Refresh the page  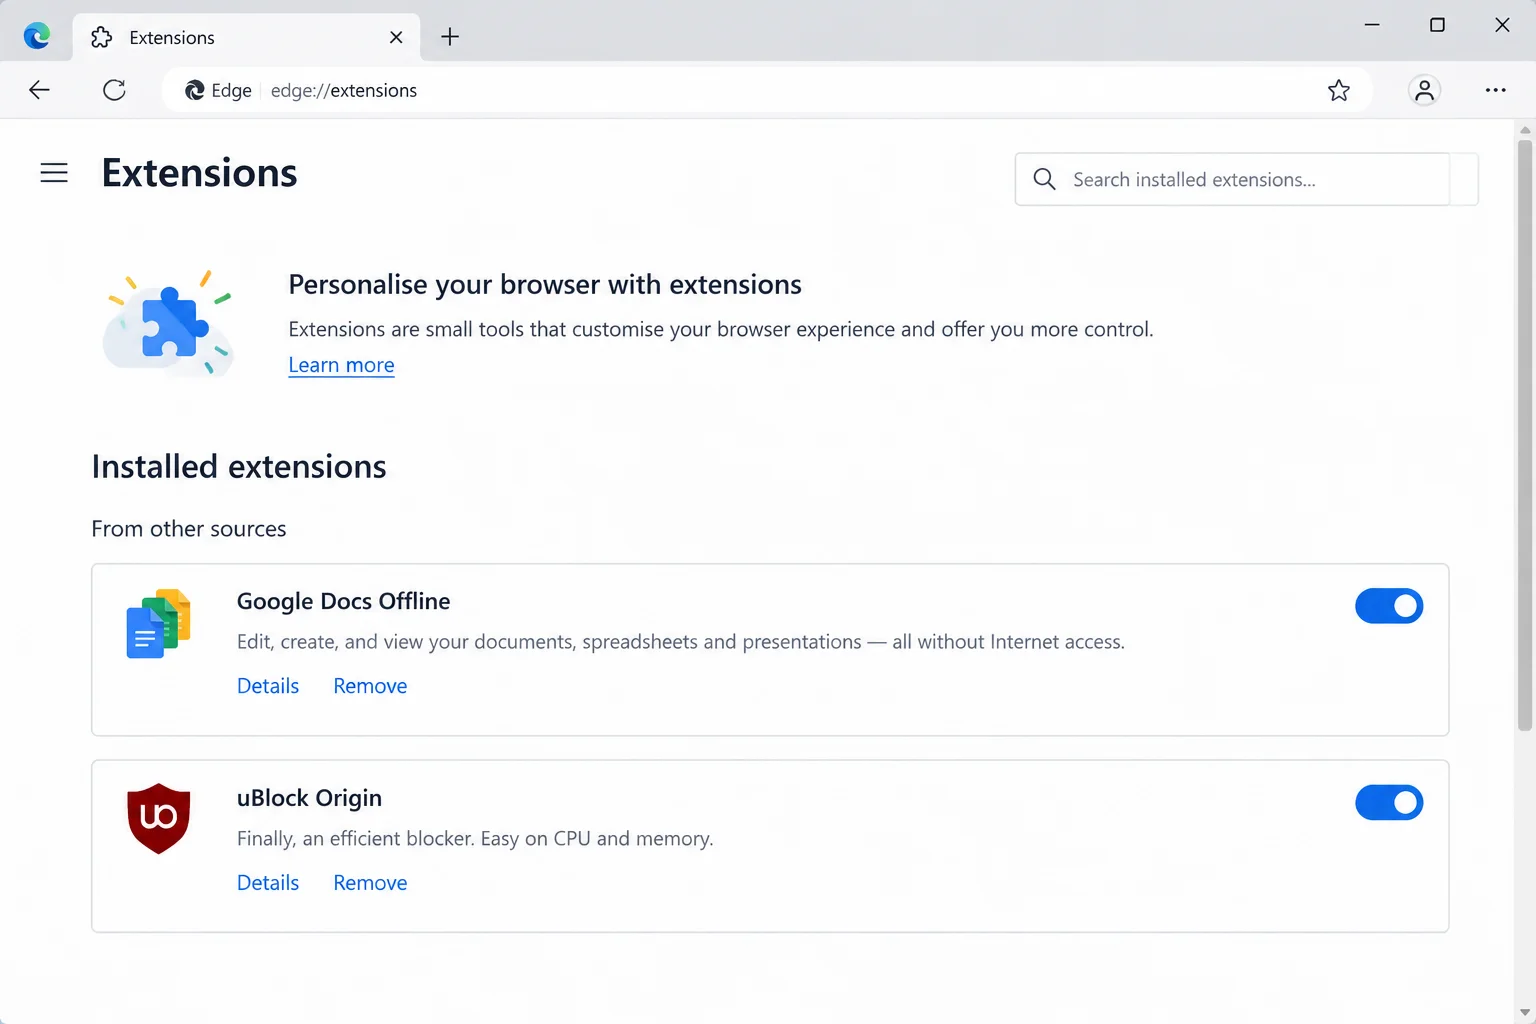[114, 90]
